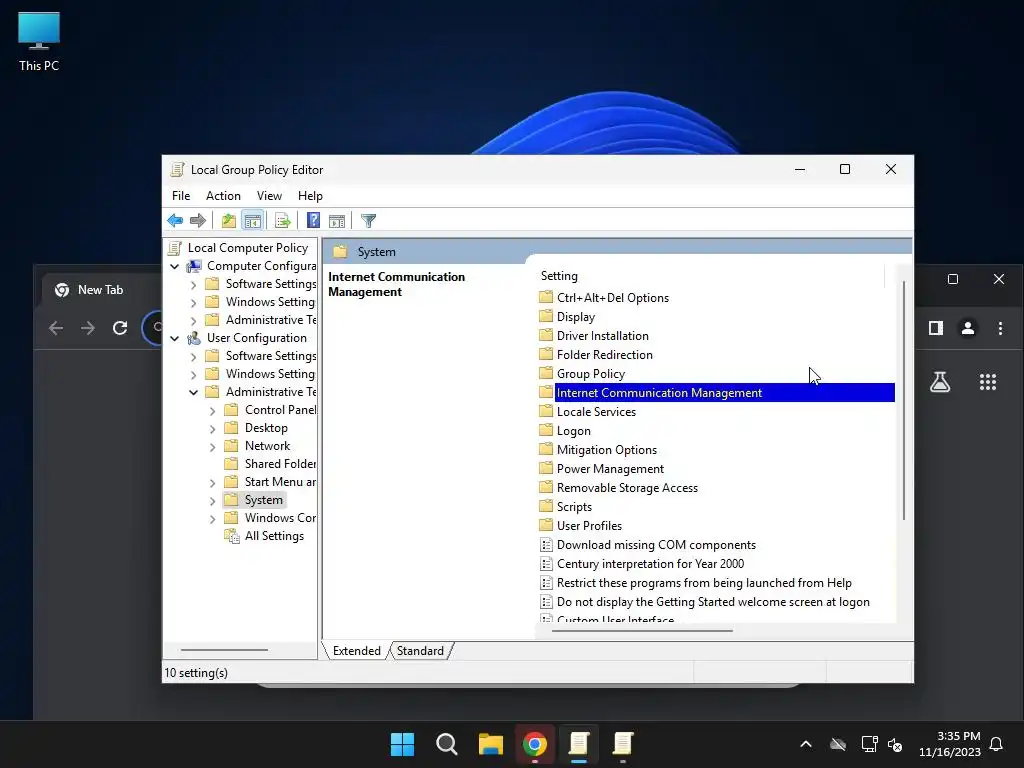The height and width of the screenshot is (768, 1024).
Task: Select Restrict programs launched from Help setting
Action: click(x=703, y=583)
